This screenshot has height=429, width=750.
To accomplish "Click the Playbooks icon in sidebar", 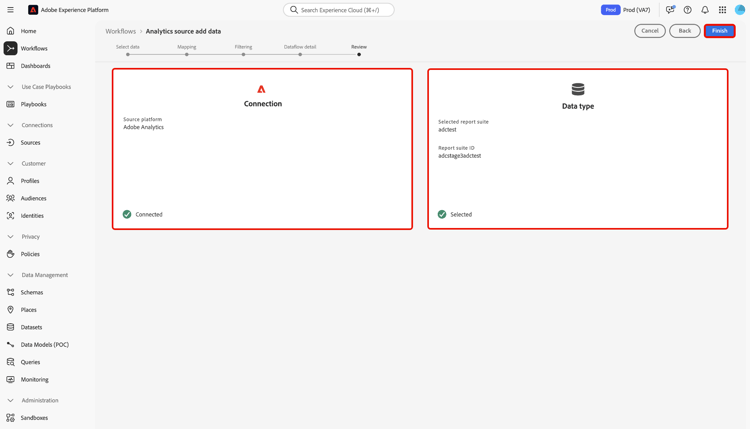I will point(11,104).
